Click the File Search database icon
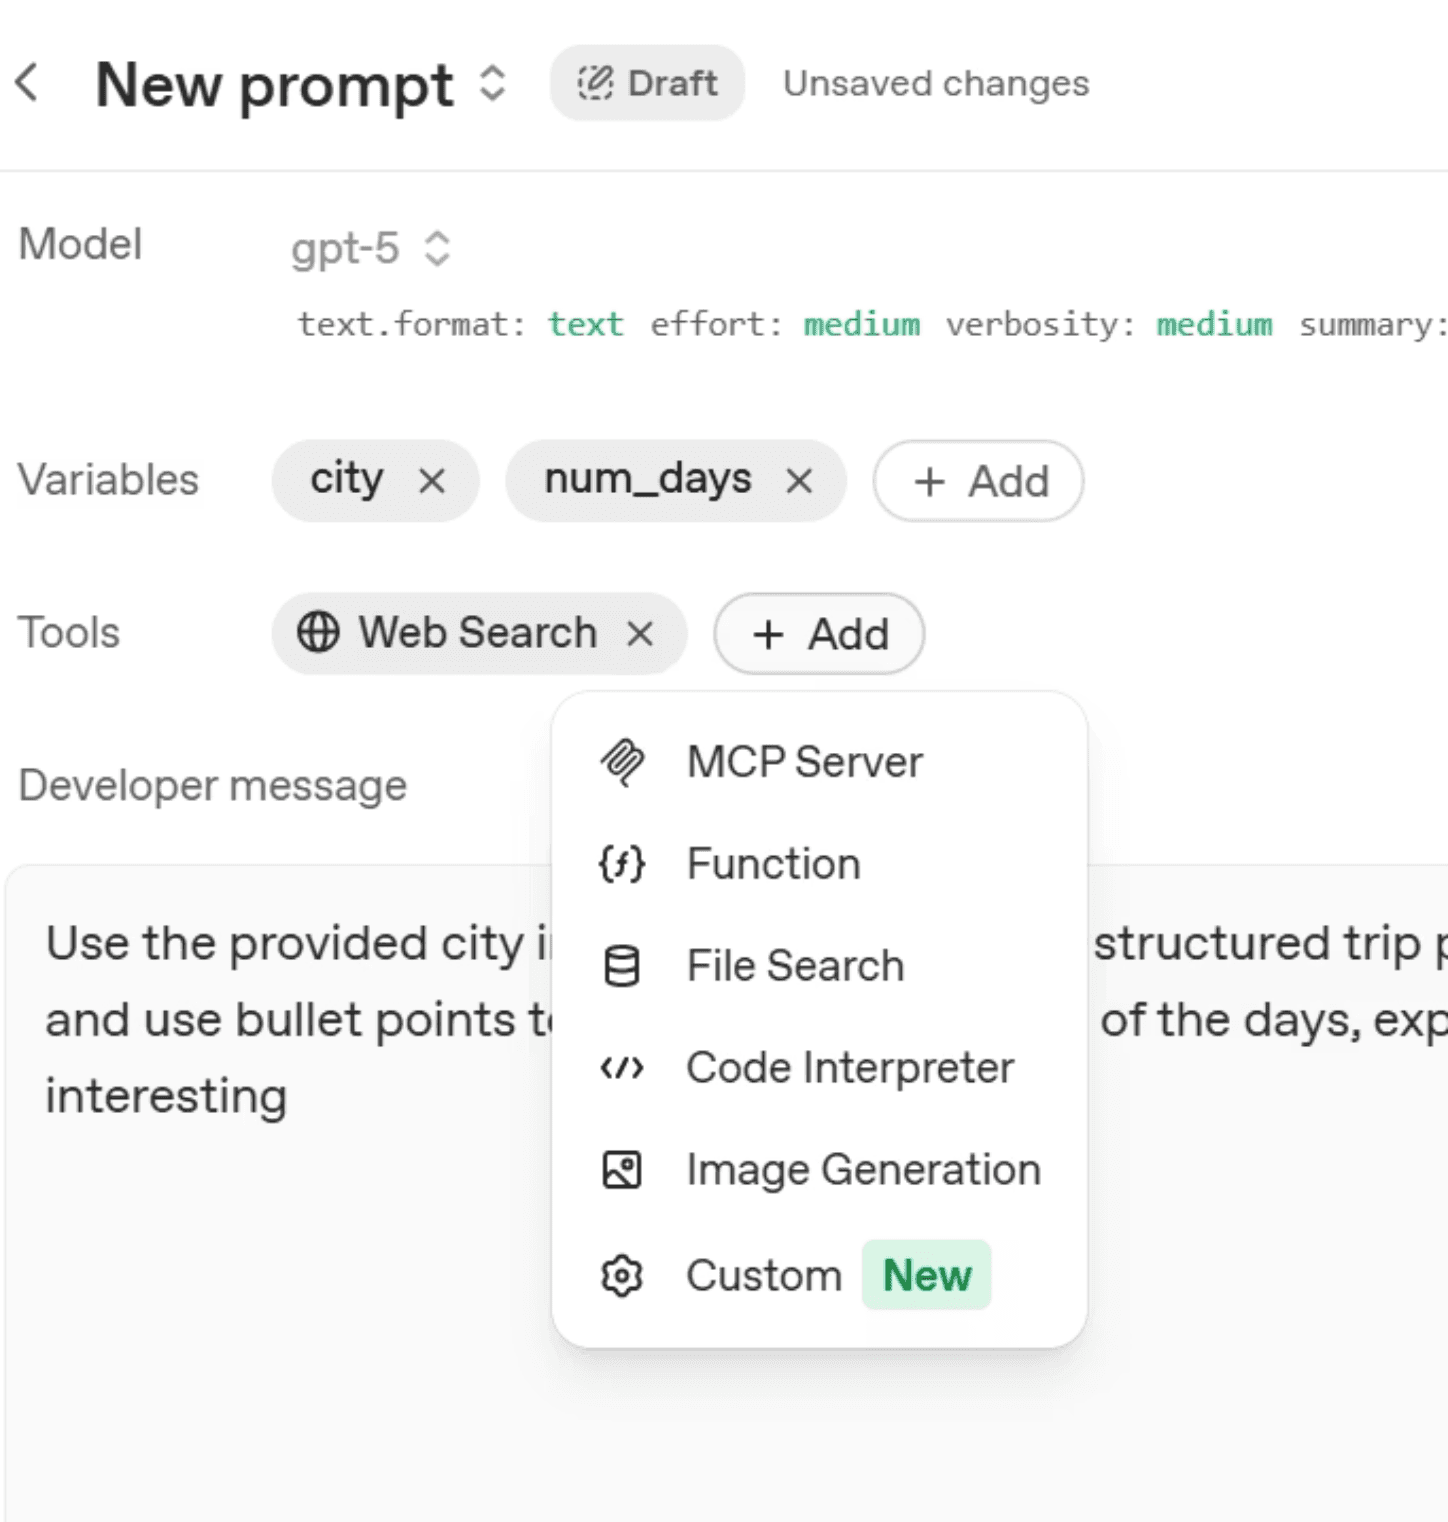Image resolution: width=1448 pixels, height=1522 pixels. (622, 967)
